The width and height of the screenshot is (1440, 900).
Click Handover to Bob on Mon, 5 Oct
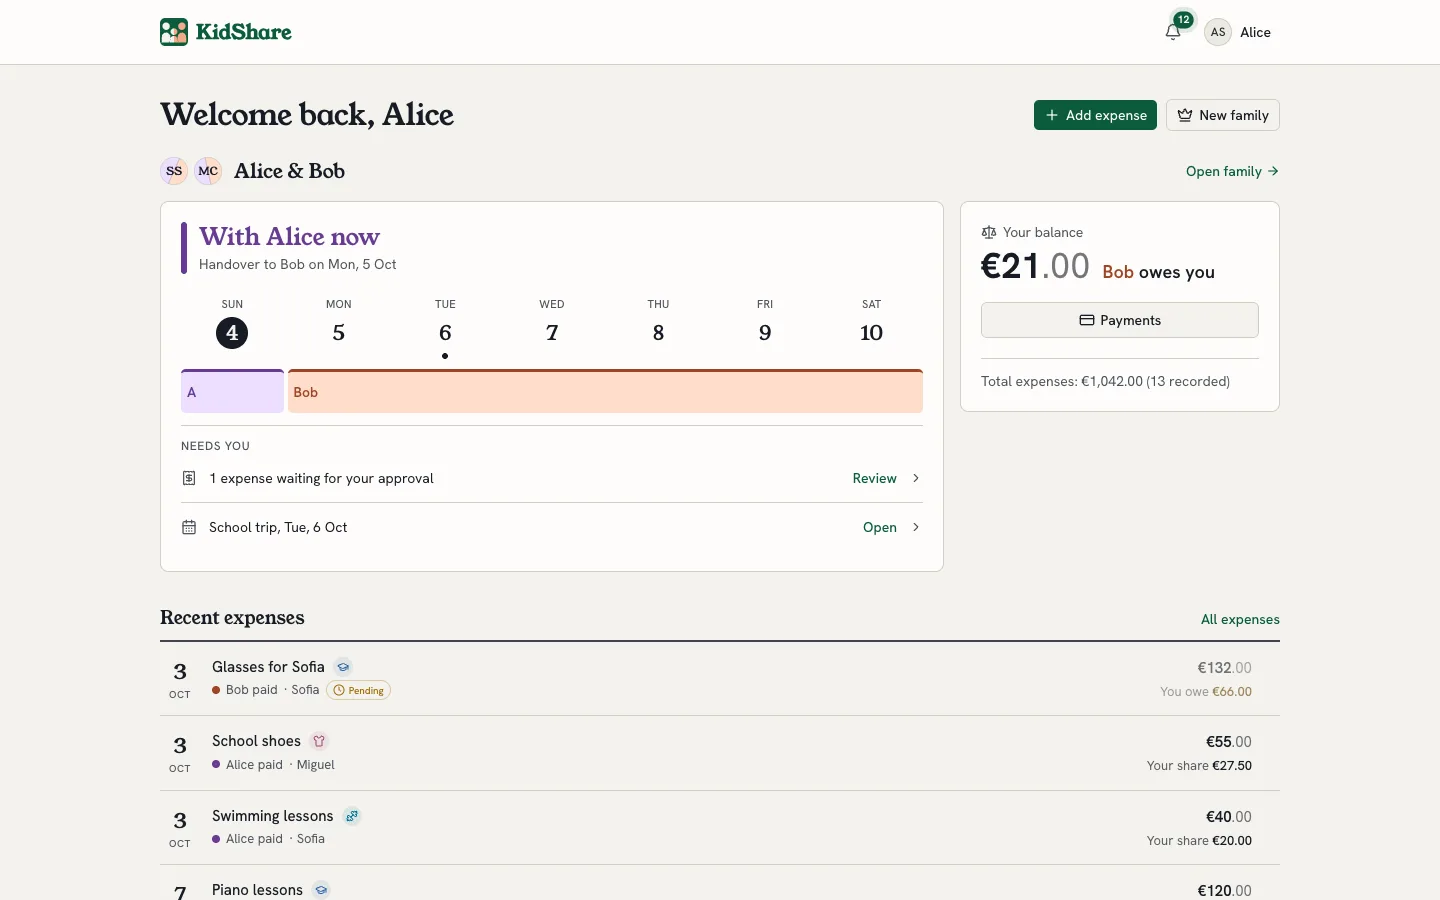click(x=297, y=264)
